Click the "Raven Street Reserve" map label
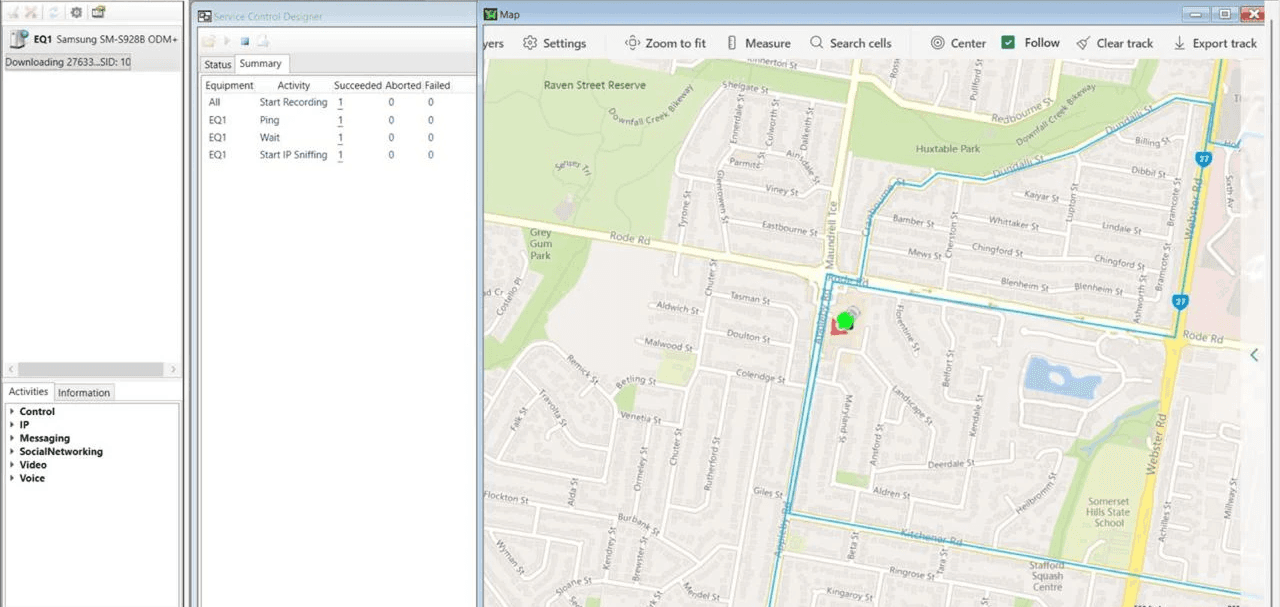The height and width of the screenshot is (607, 1280). pyautogui.click(x=594, y=85)
